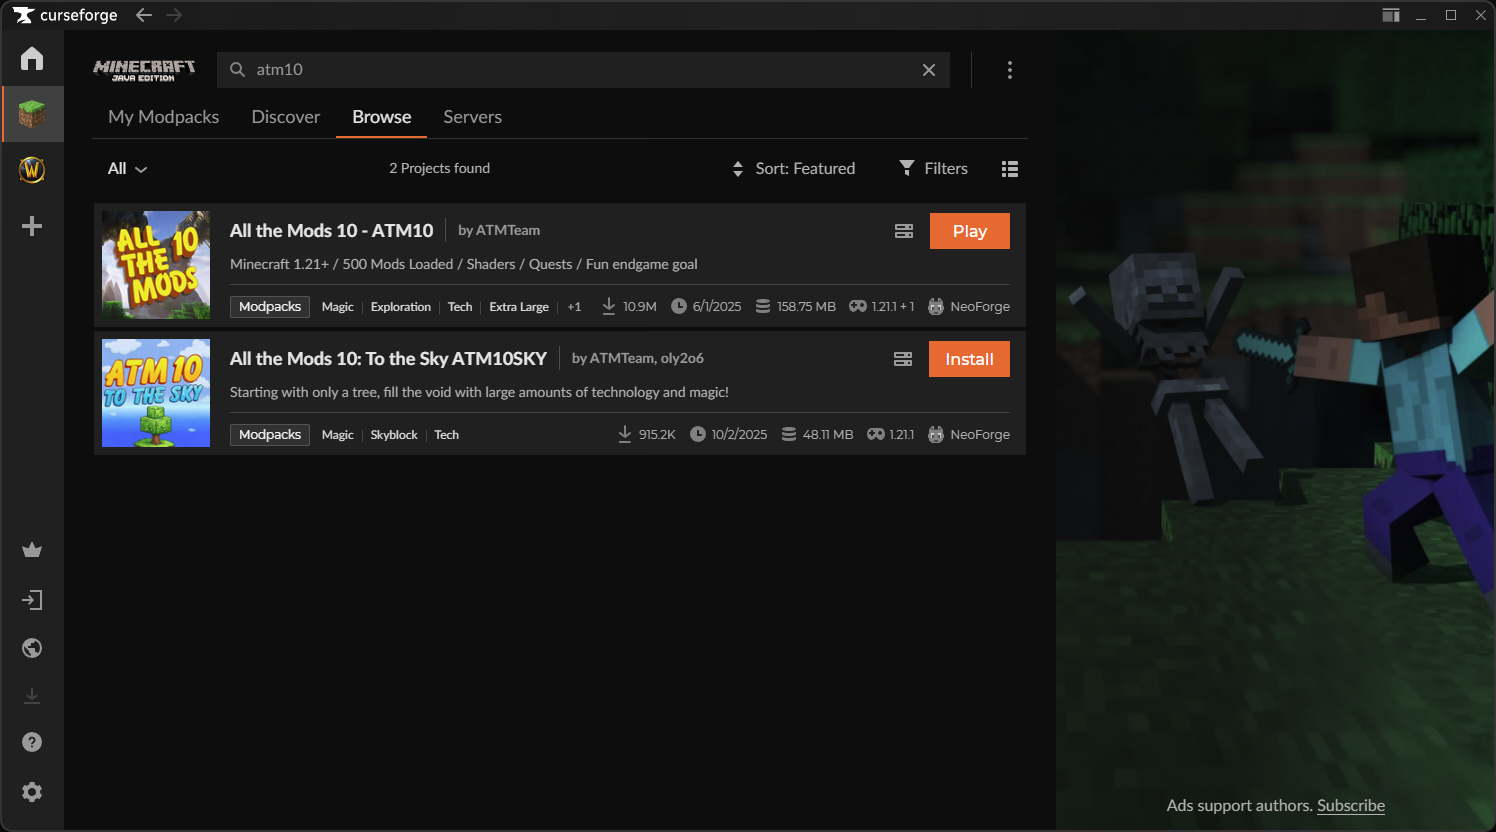Clear the atm10 search text with X
Screen dimensions: 1496x832
click(x=929, y=70)
